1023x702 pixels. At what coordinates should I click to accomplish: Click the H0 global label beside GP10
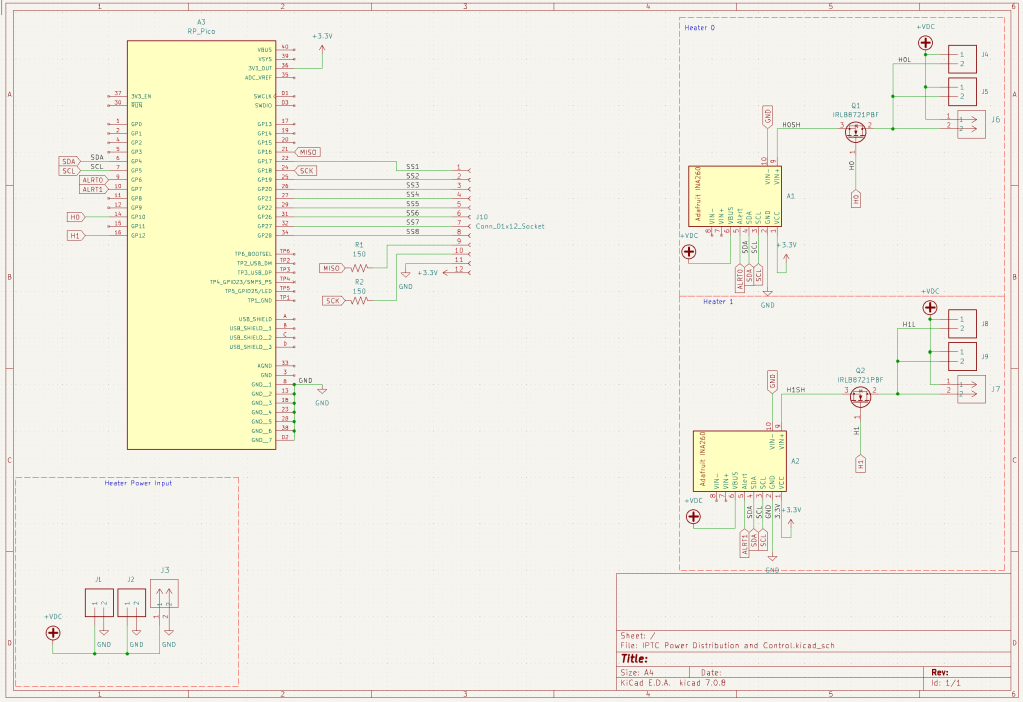click(x=75, y=217)
